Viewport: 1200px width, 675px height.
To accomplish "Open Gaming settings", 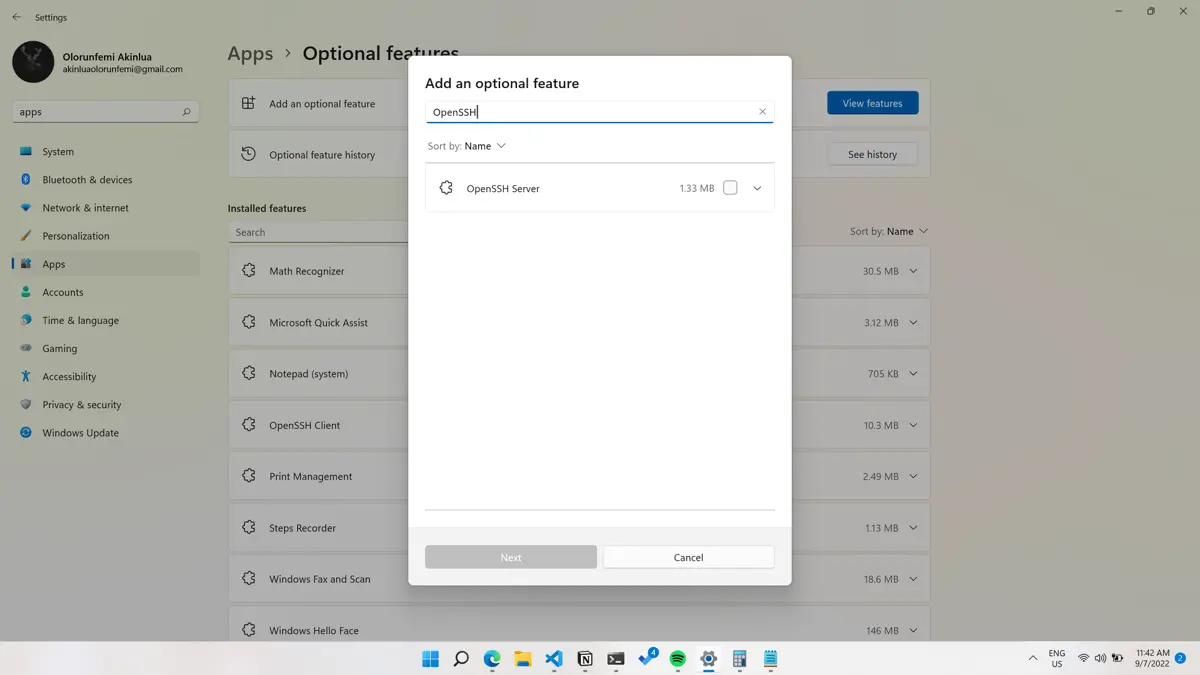I will coord(106,348).
